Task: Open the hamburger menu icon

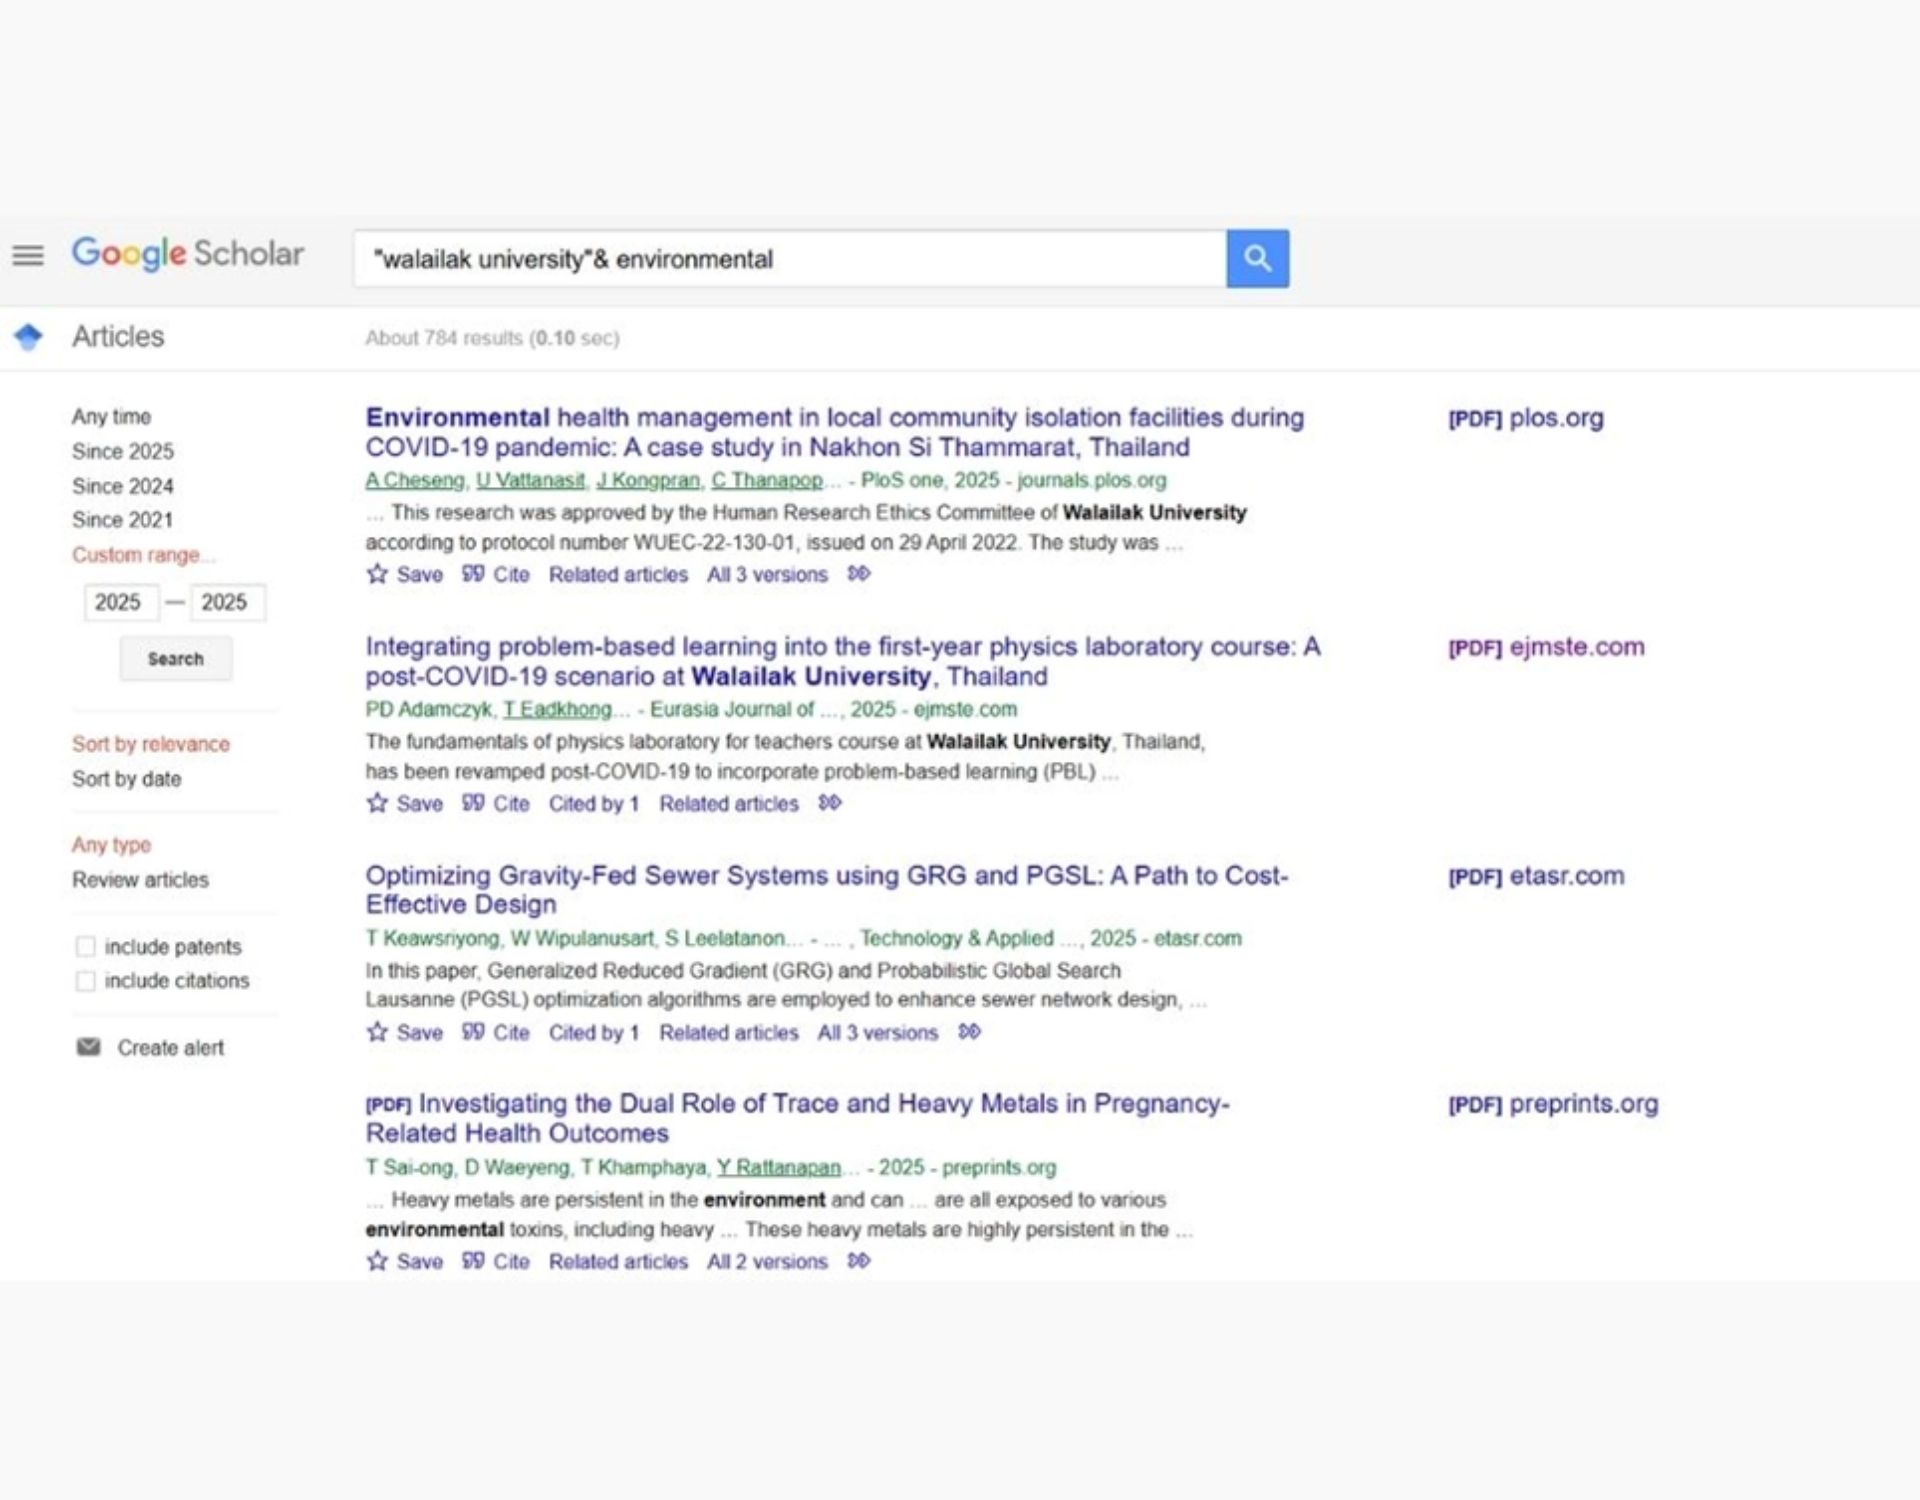Action: click(28, 256)
